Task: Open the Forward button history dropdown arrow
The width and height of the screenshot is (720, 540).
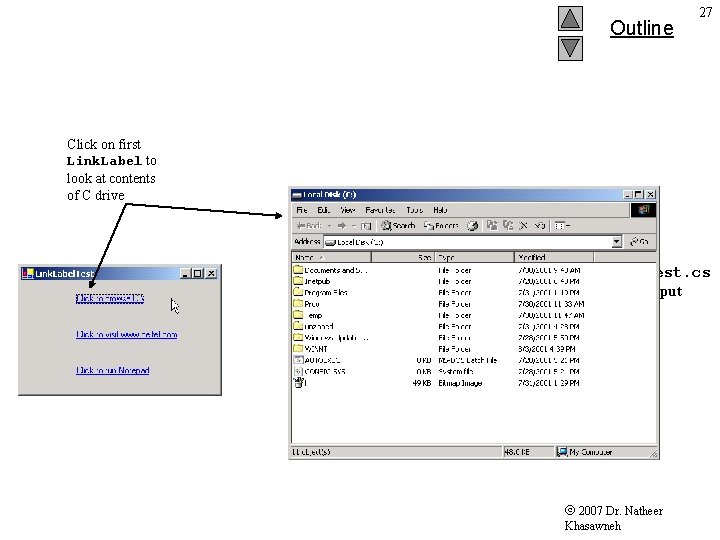Action: pos(354,226)
